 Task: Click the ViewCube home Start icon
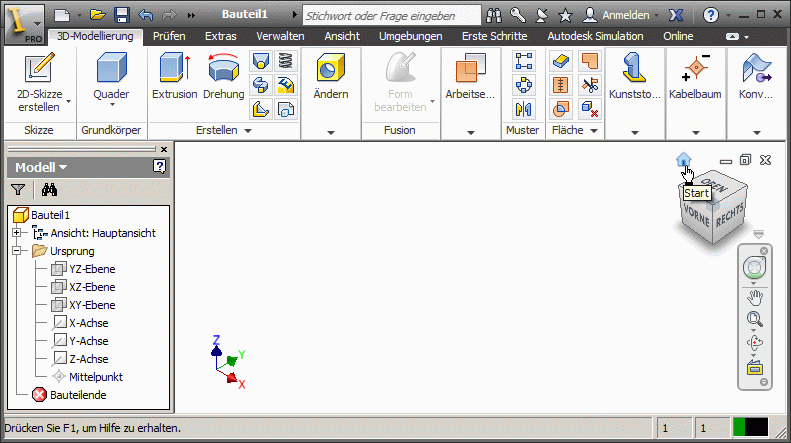(684, 159)
